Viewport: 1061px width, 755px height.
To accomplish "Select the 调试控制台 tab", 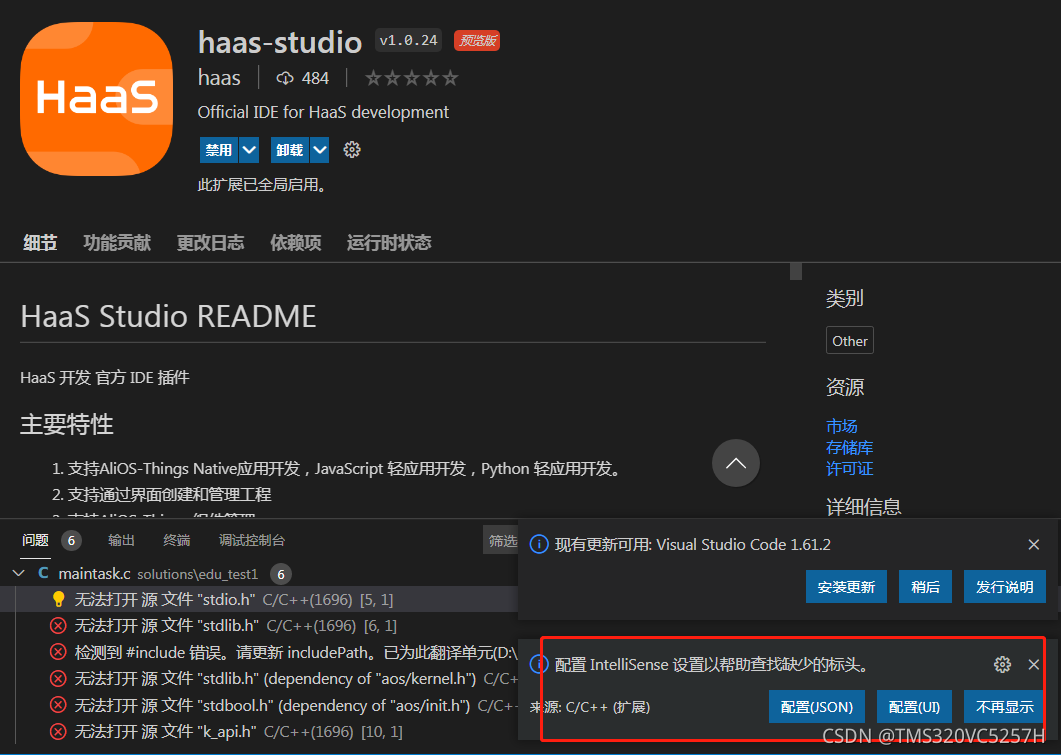I will tap(251, 540).
